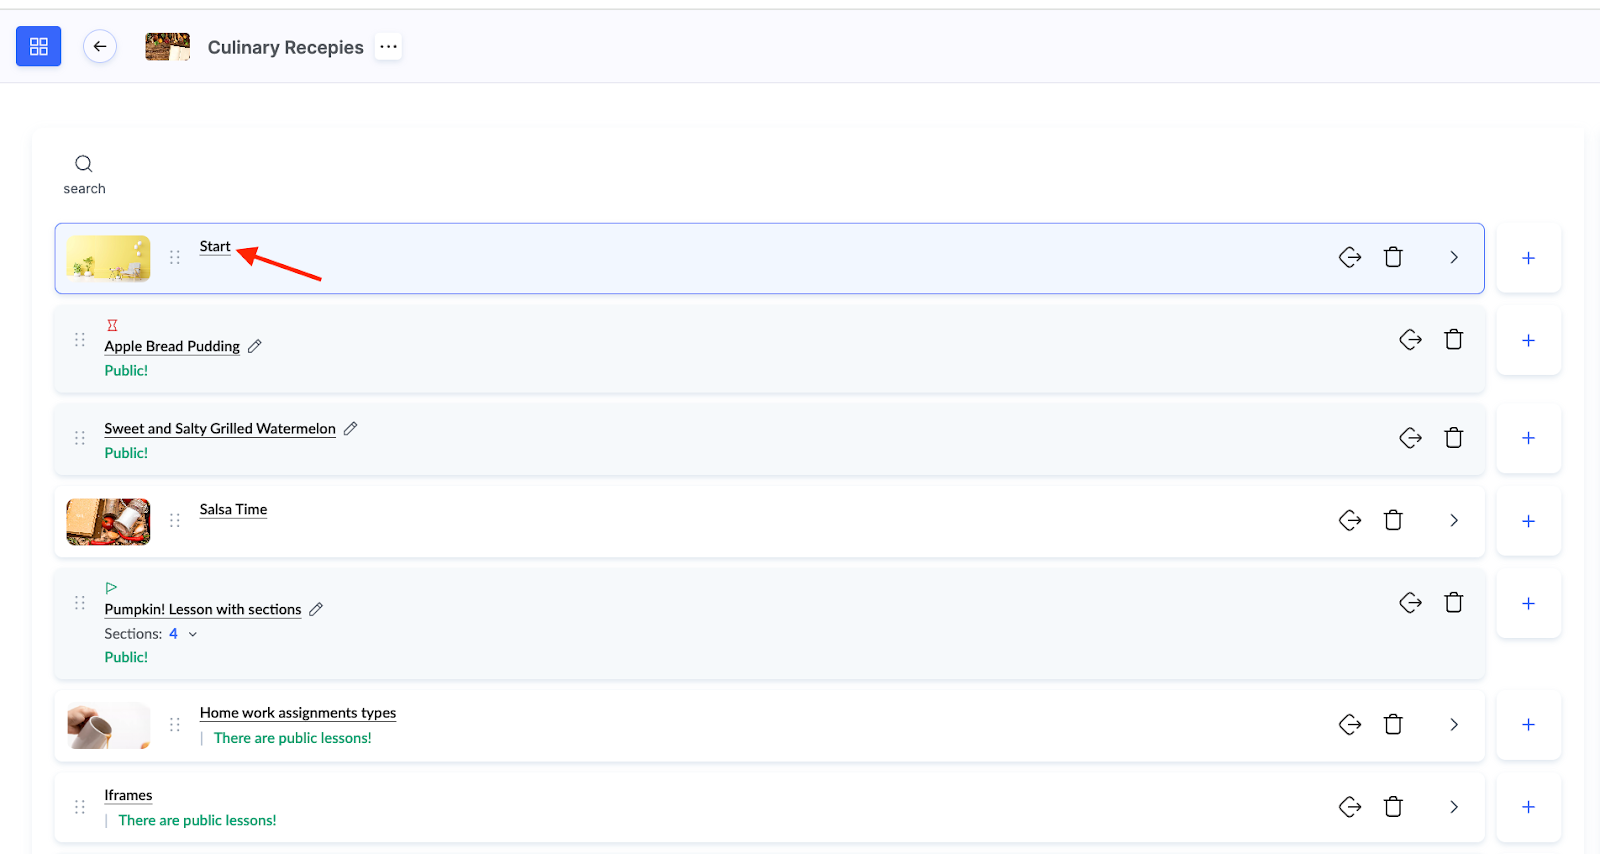The height and width of the screenshot is (854, 1600).
Task: Expand Salsa Time module chevron
Action: coord(1454,520)
